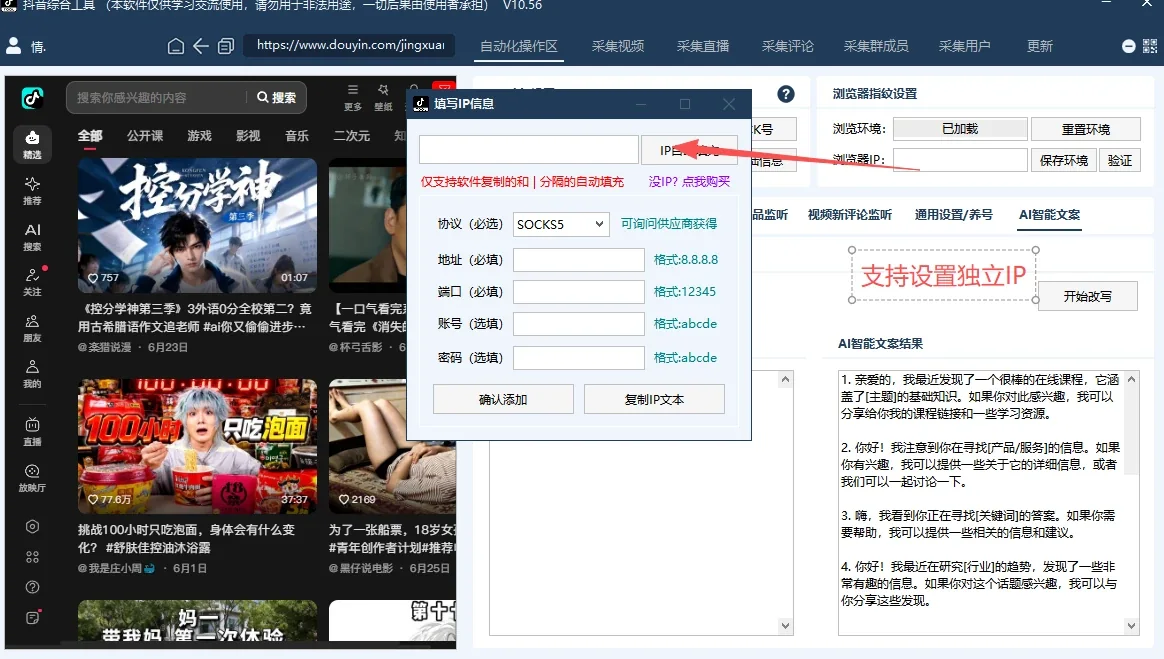
Task: Click 保存环境 button
Action: coord(1064,160)
